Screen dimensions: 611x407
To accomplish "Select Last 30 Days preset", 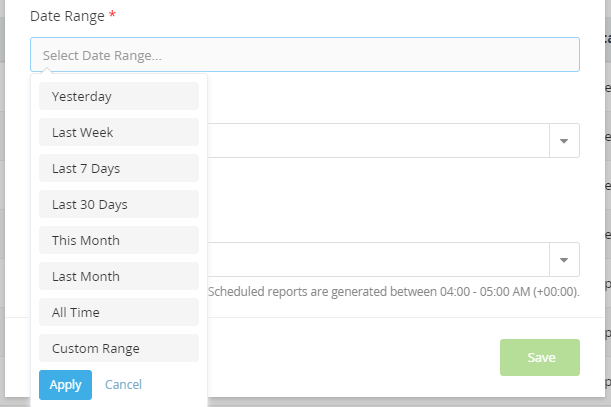I will coord(119,204).
